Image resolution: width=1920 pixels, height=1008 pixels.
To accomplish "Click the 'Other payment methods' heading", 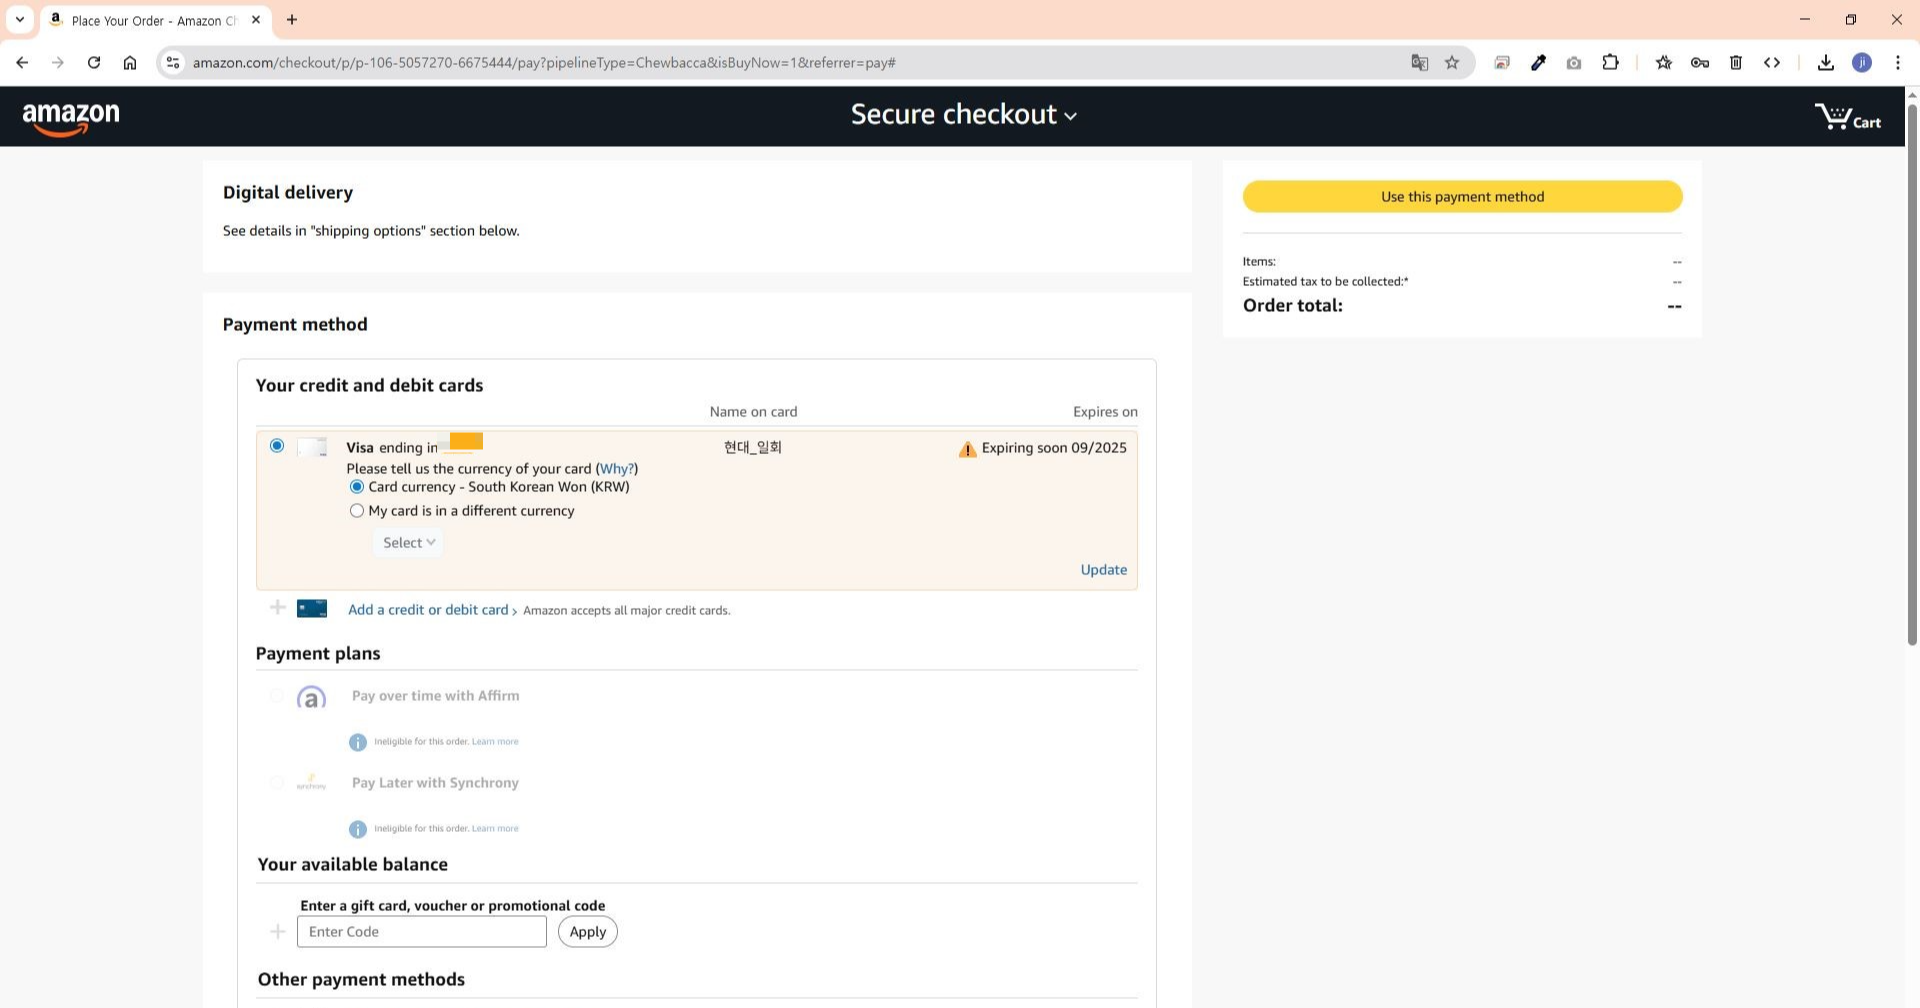I will tap(361, 980).
